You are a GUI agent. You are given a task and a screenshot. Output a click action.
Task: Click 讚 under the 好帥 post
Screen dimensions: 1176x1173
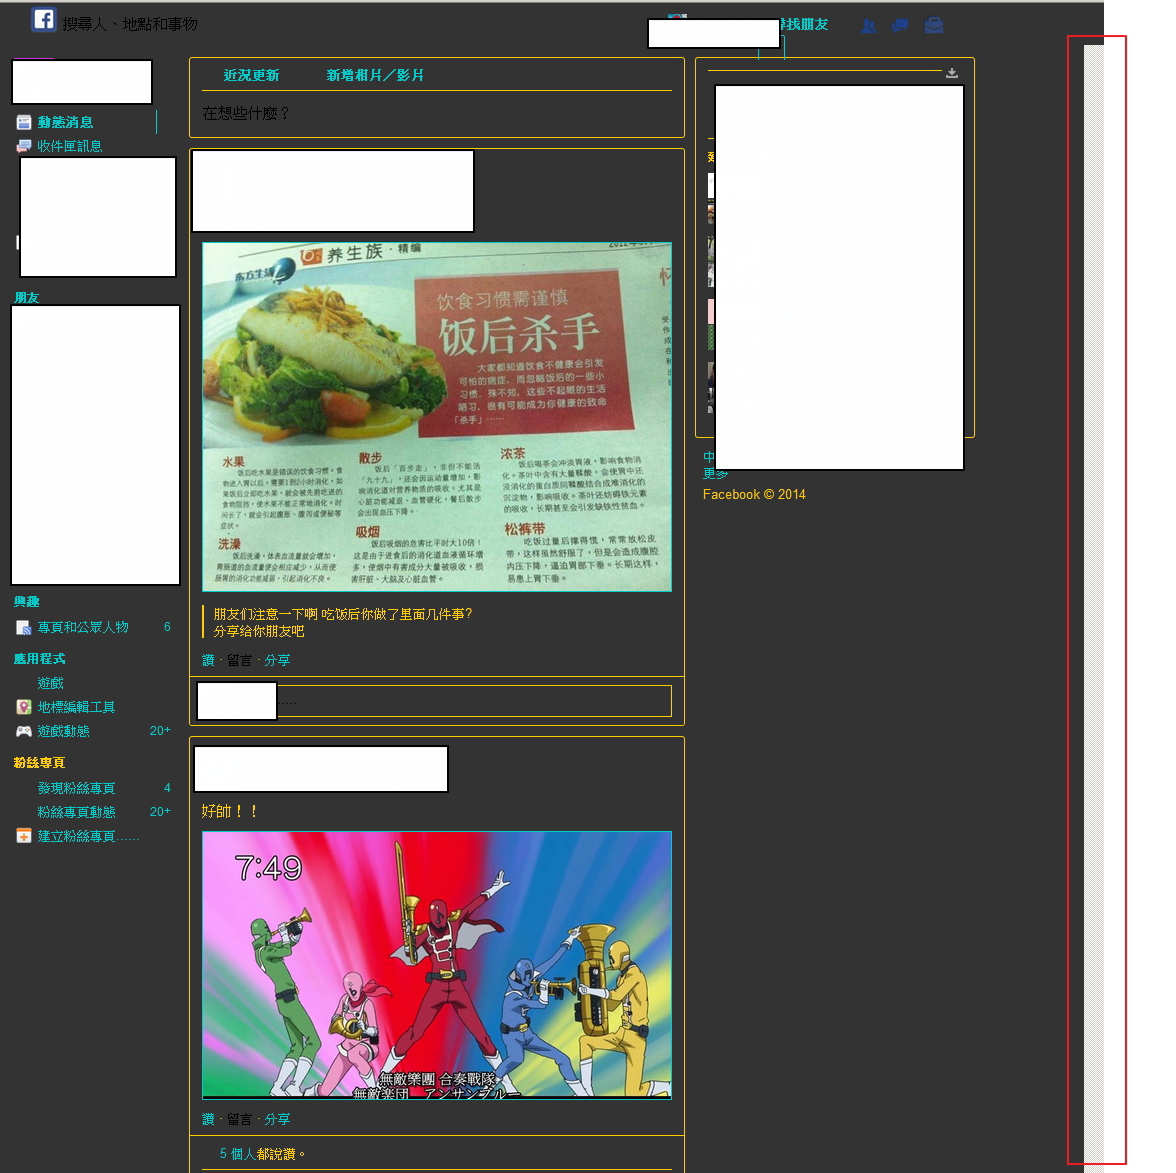[208, 1120]
